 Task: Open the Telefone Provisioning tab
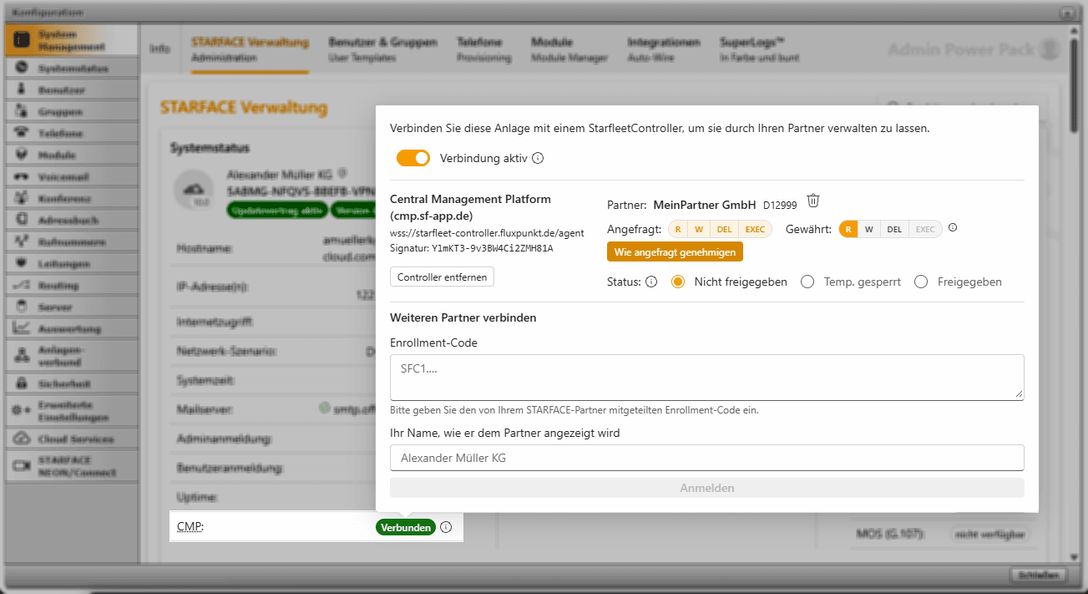click(x=484, y=49)
